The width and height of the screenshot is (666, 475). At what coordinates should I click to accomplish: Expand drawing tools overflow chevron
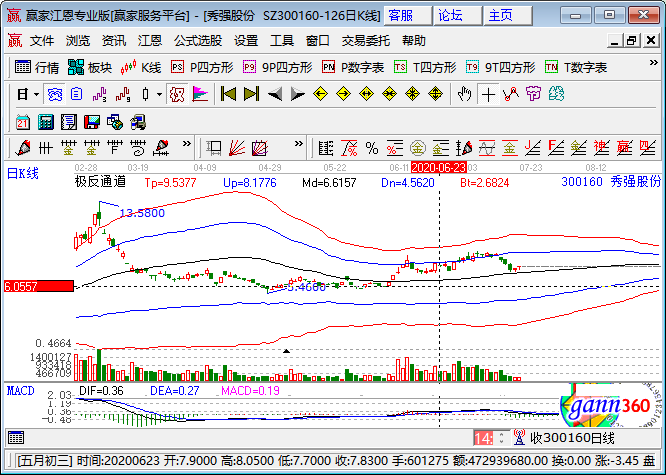(x=186, y=144)
